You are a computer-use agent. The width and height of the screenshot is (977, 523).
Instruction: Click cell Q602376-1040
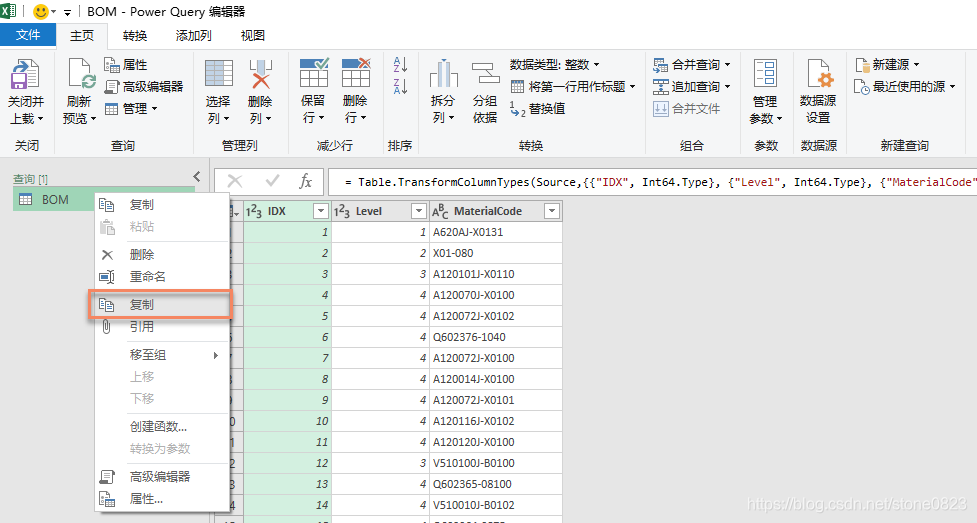496,337
